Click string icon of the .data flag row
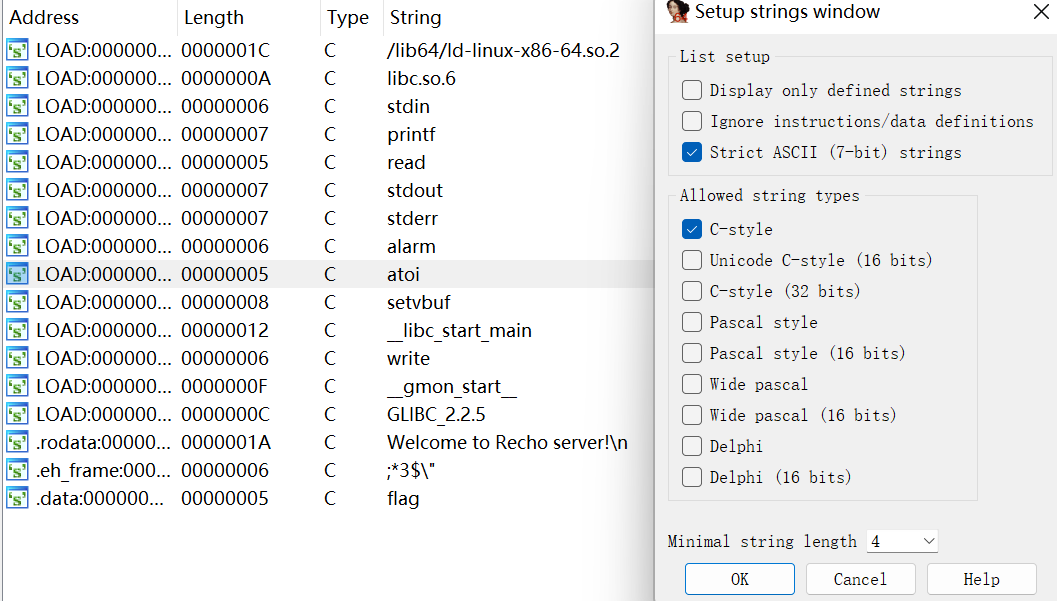This screenshot has height=601, width=1057. coord(18,499)
